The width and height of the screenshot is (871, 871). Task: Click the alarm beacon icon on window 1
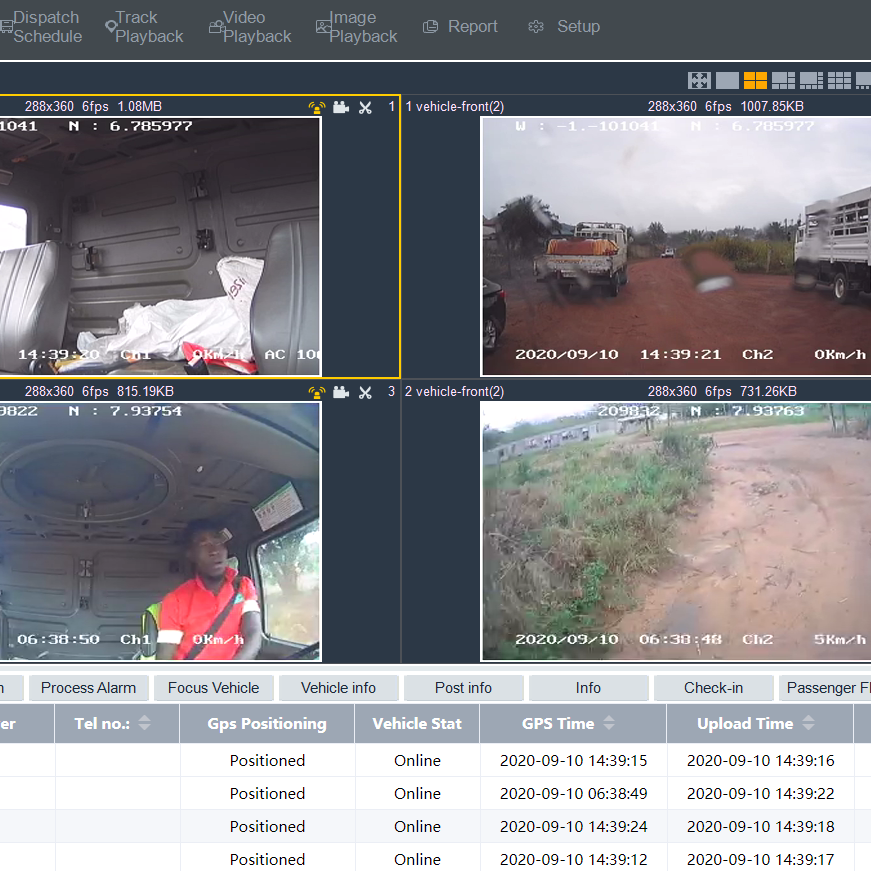click(x=317, y=107)
